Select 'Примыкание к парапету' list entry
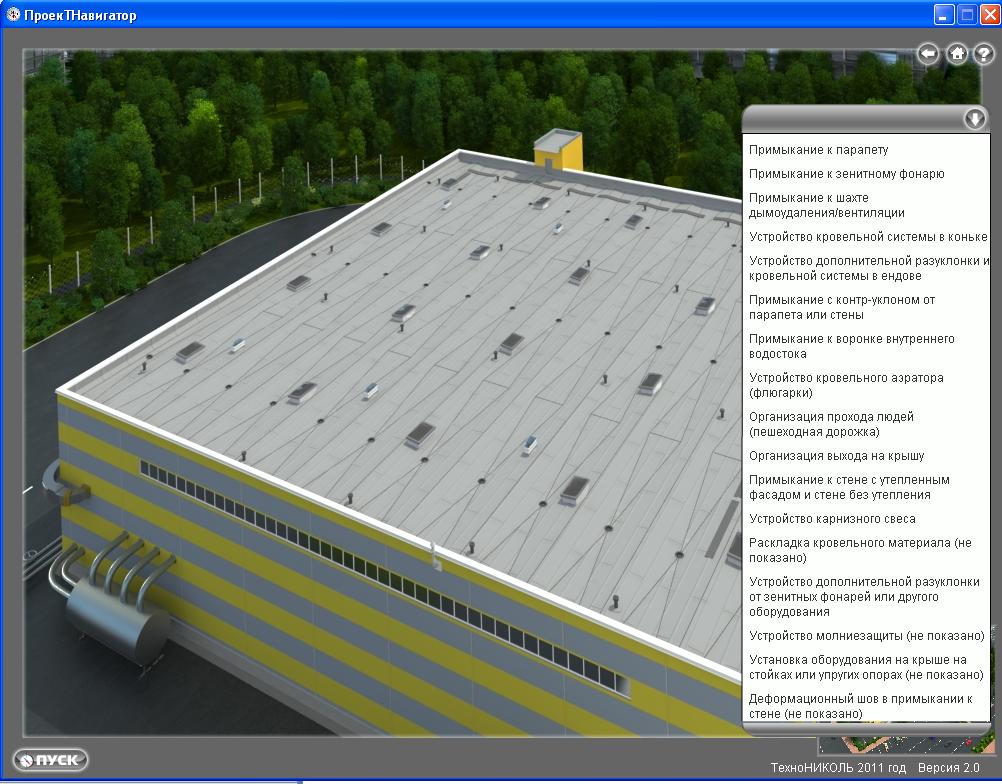The width and height of the screenshot is (1002, 784). pos(818,150)
